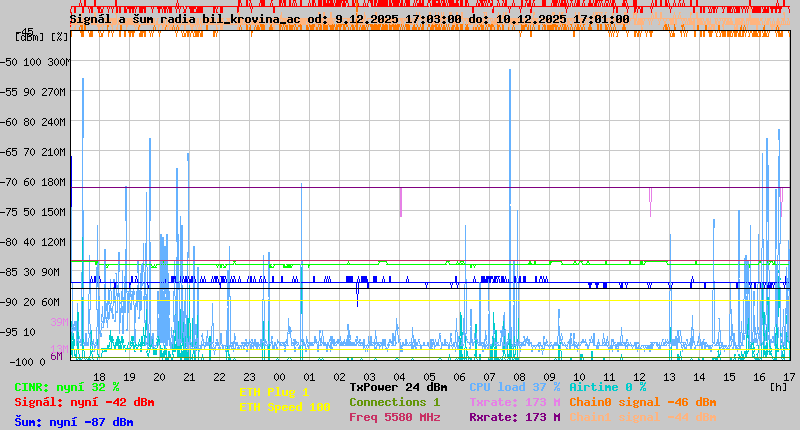
Task: Click the '18' hour tick label
Action: click(x=99, y=377)
